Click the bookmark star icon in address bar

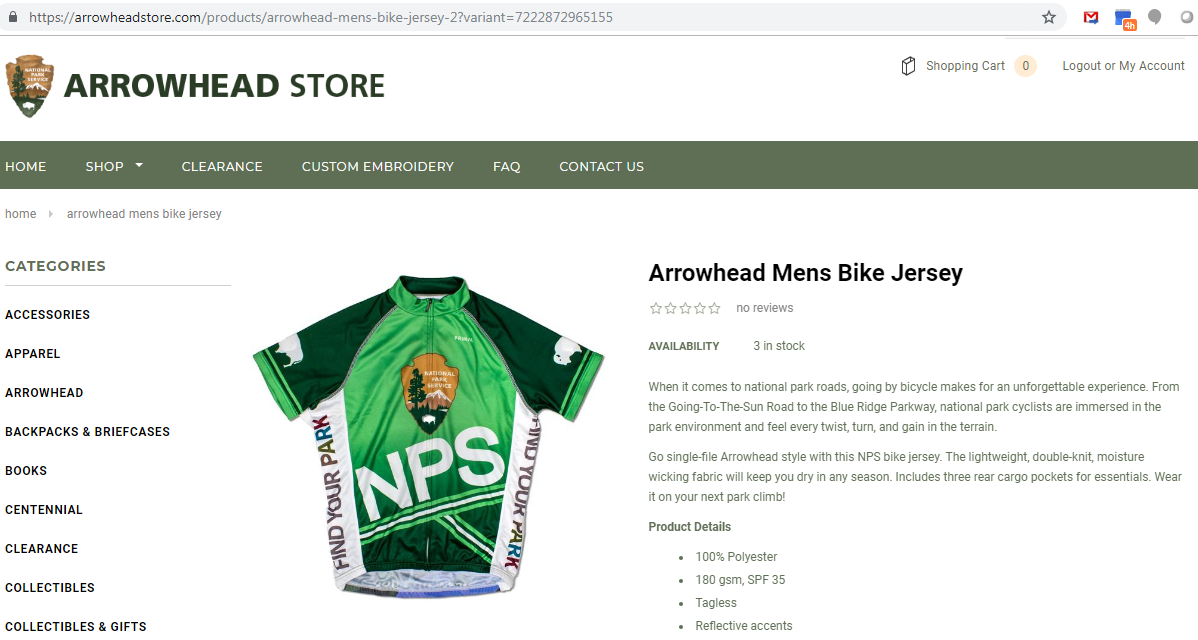pos(1049,17)
